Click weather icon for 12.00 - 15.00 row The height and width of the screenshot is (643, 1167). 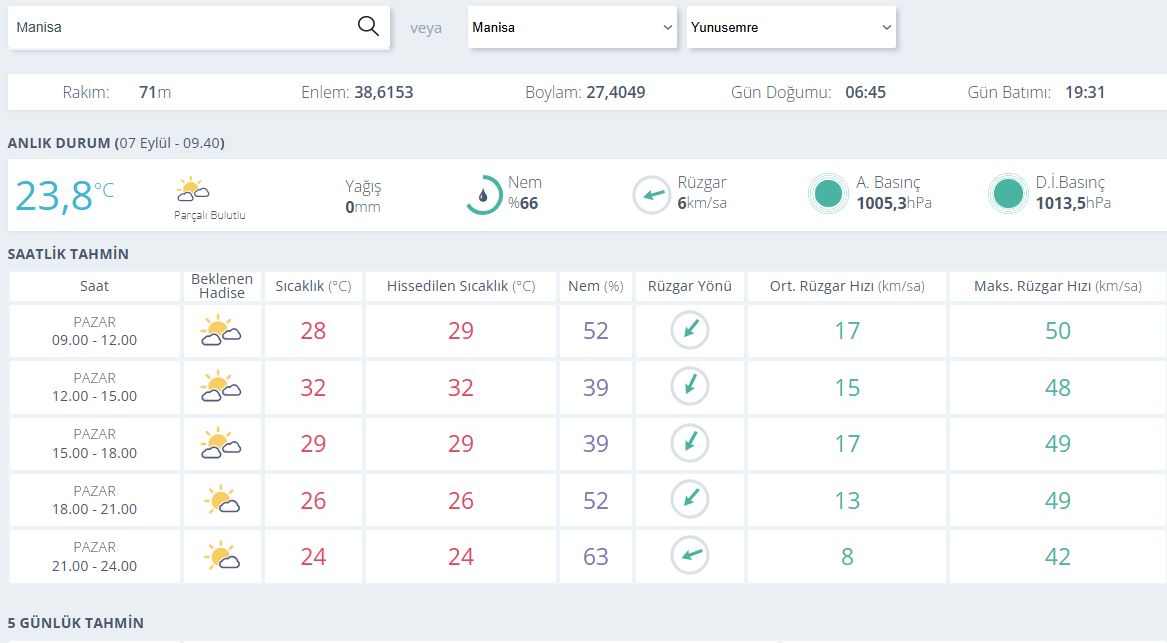[221, 387]
